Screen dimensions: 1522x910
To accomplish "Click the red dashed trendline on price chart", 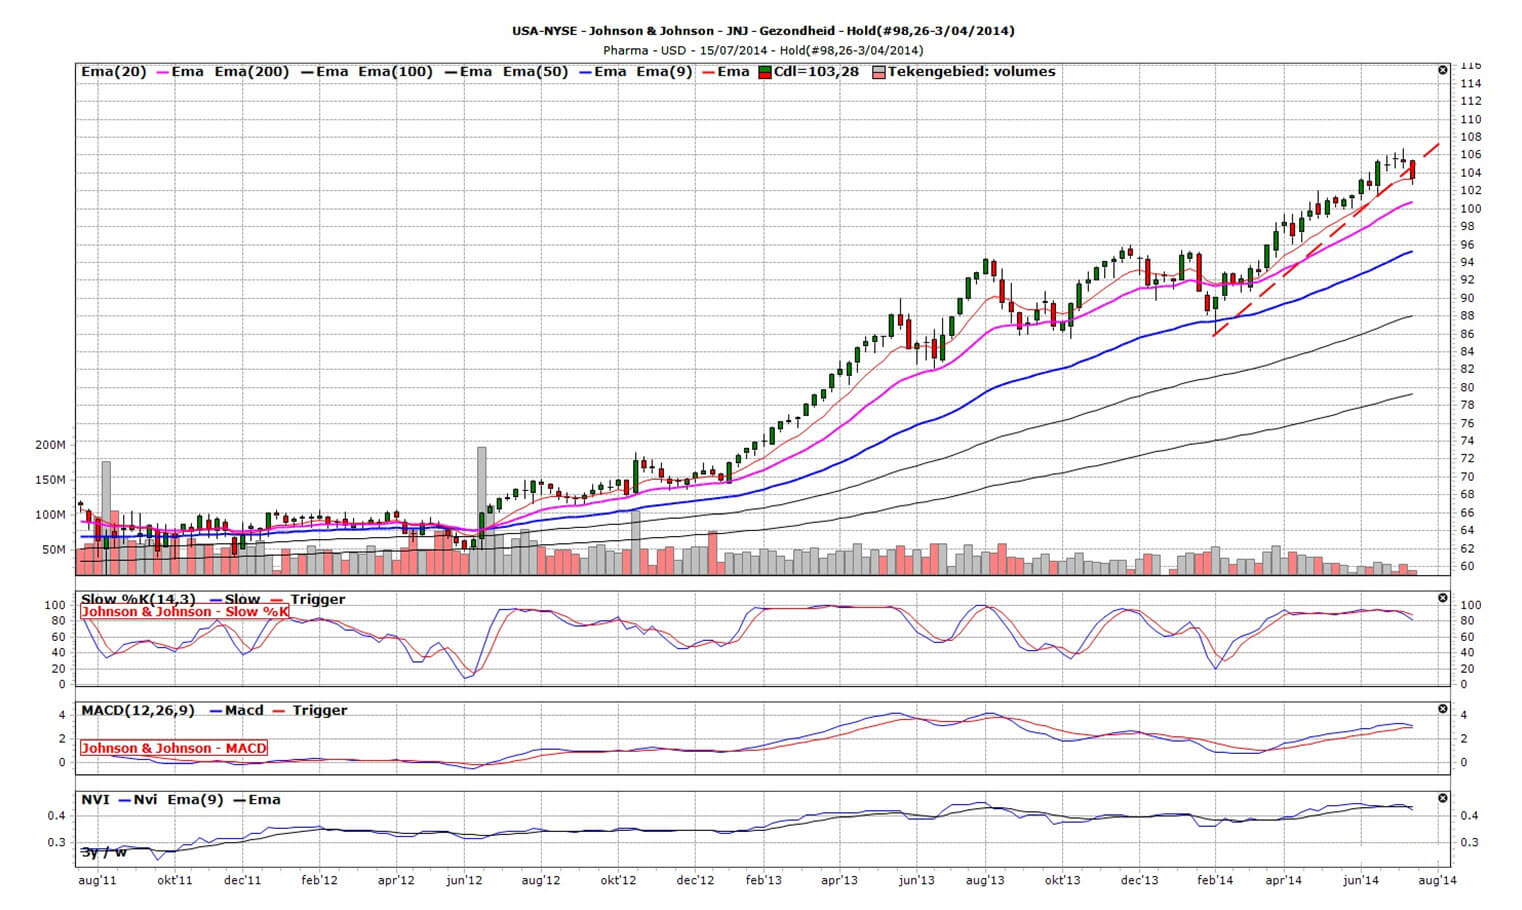I will click(x=1326, y=240).
